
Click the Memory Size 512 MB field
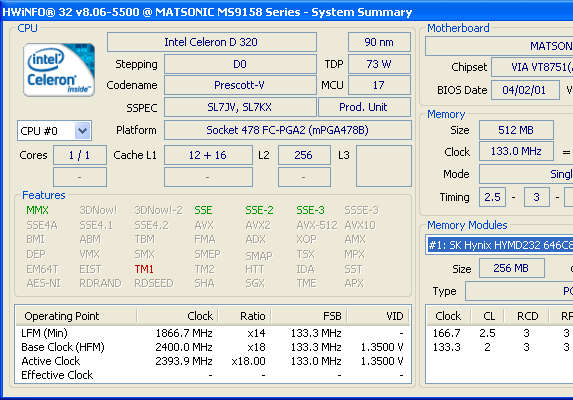(x=516, y=130)
